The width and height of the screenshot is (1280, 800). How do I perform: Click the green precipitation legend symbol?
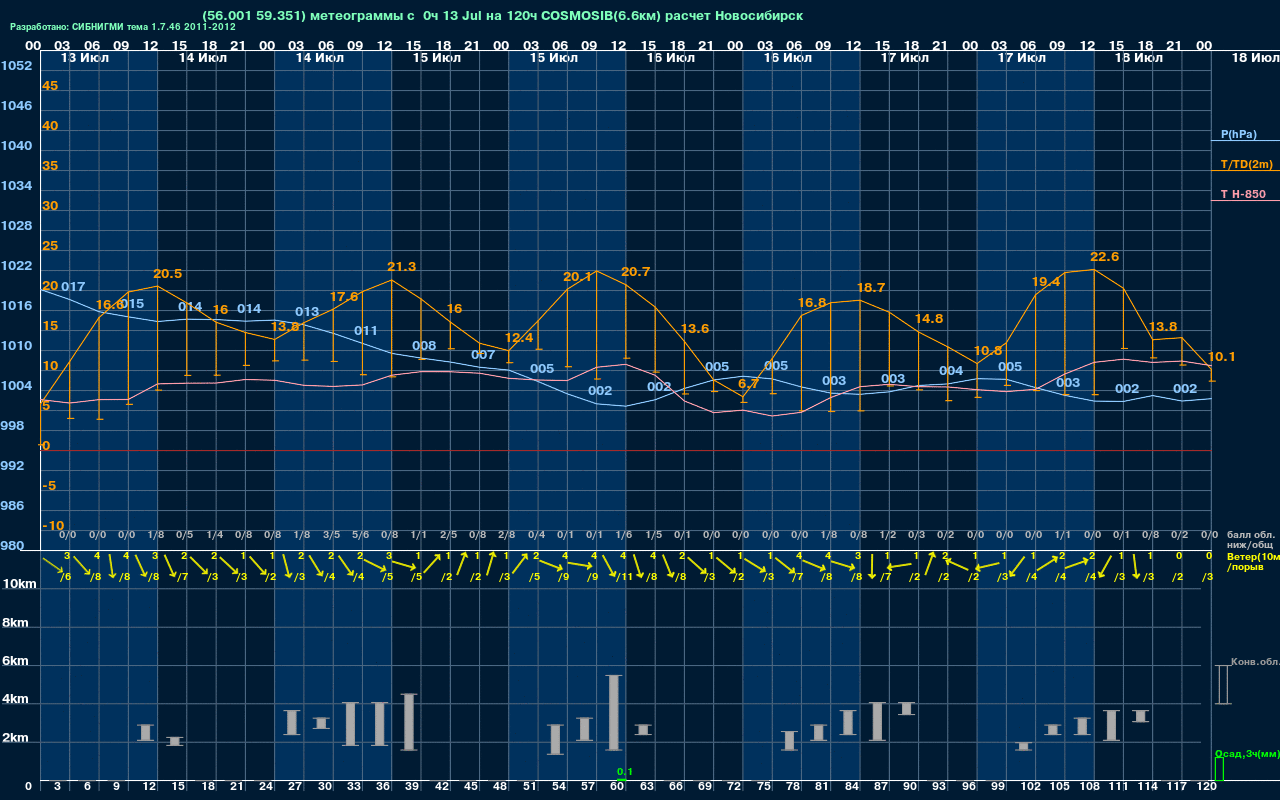point(1219,769)
